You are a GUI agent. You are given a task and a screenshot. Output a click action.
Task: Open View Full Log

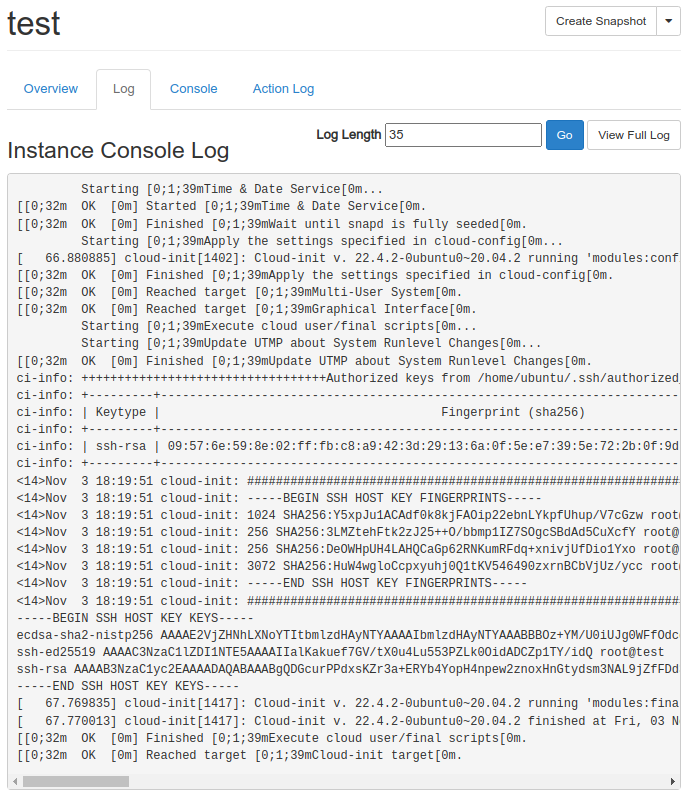click(x=634, y=135)
